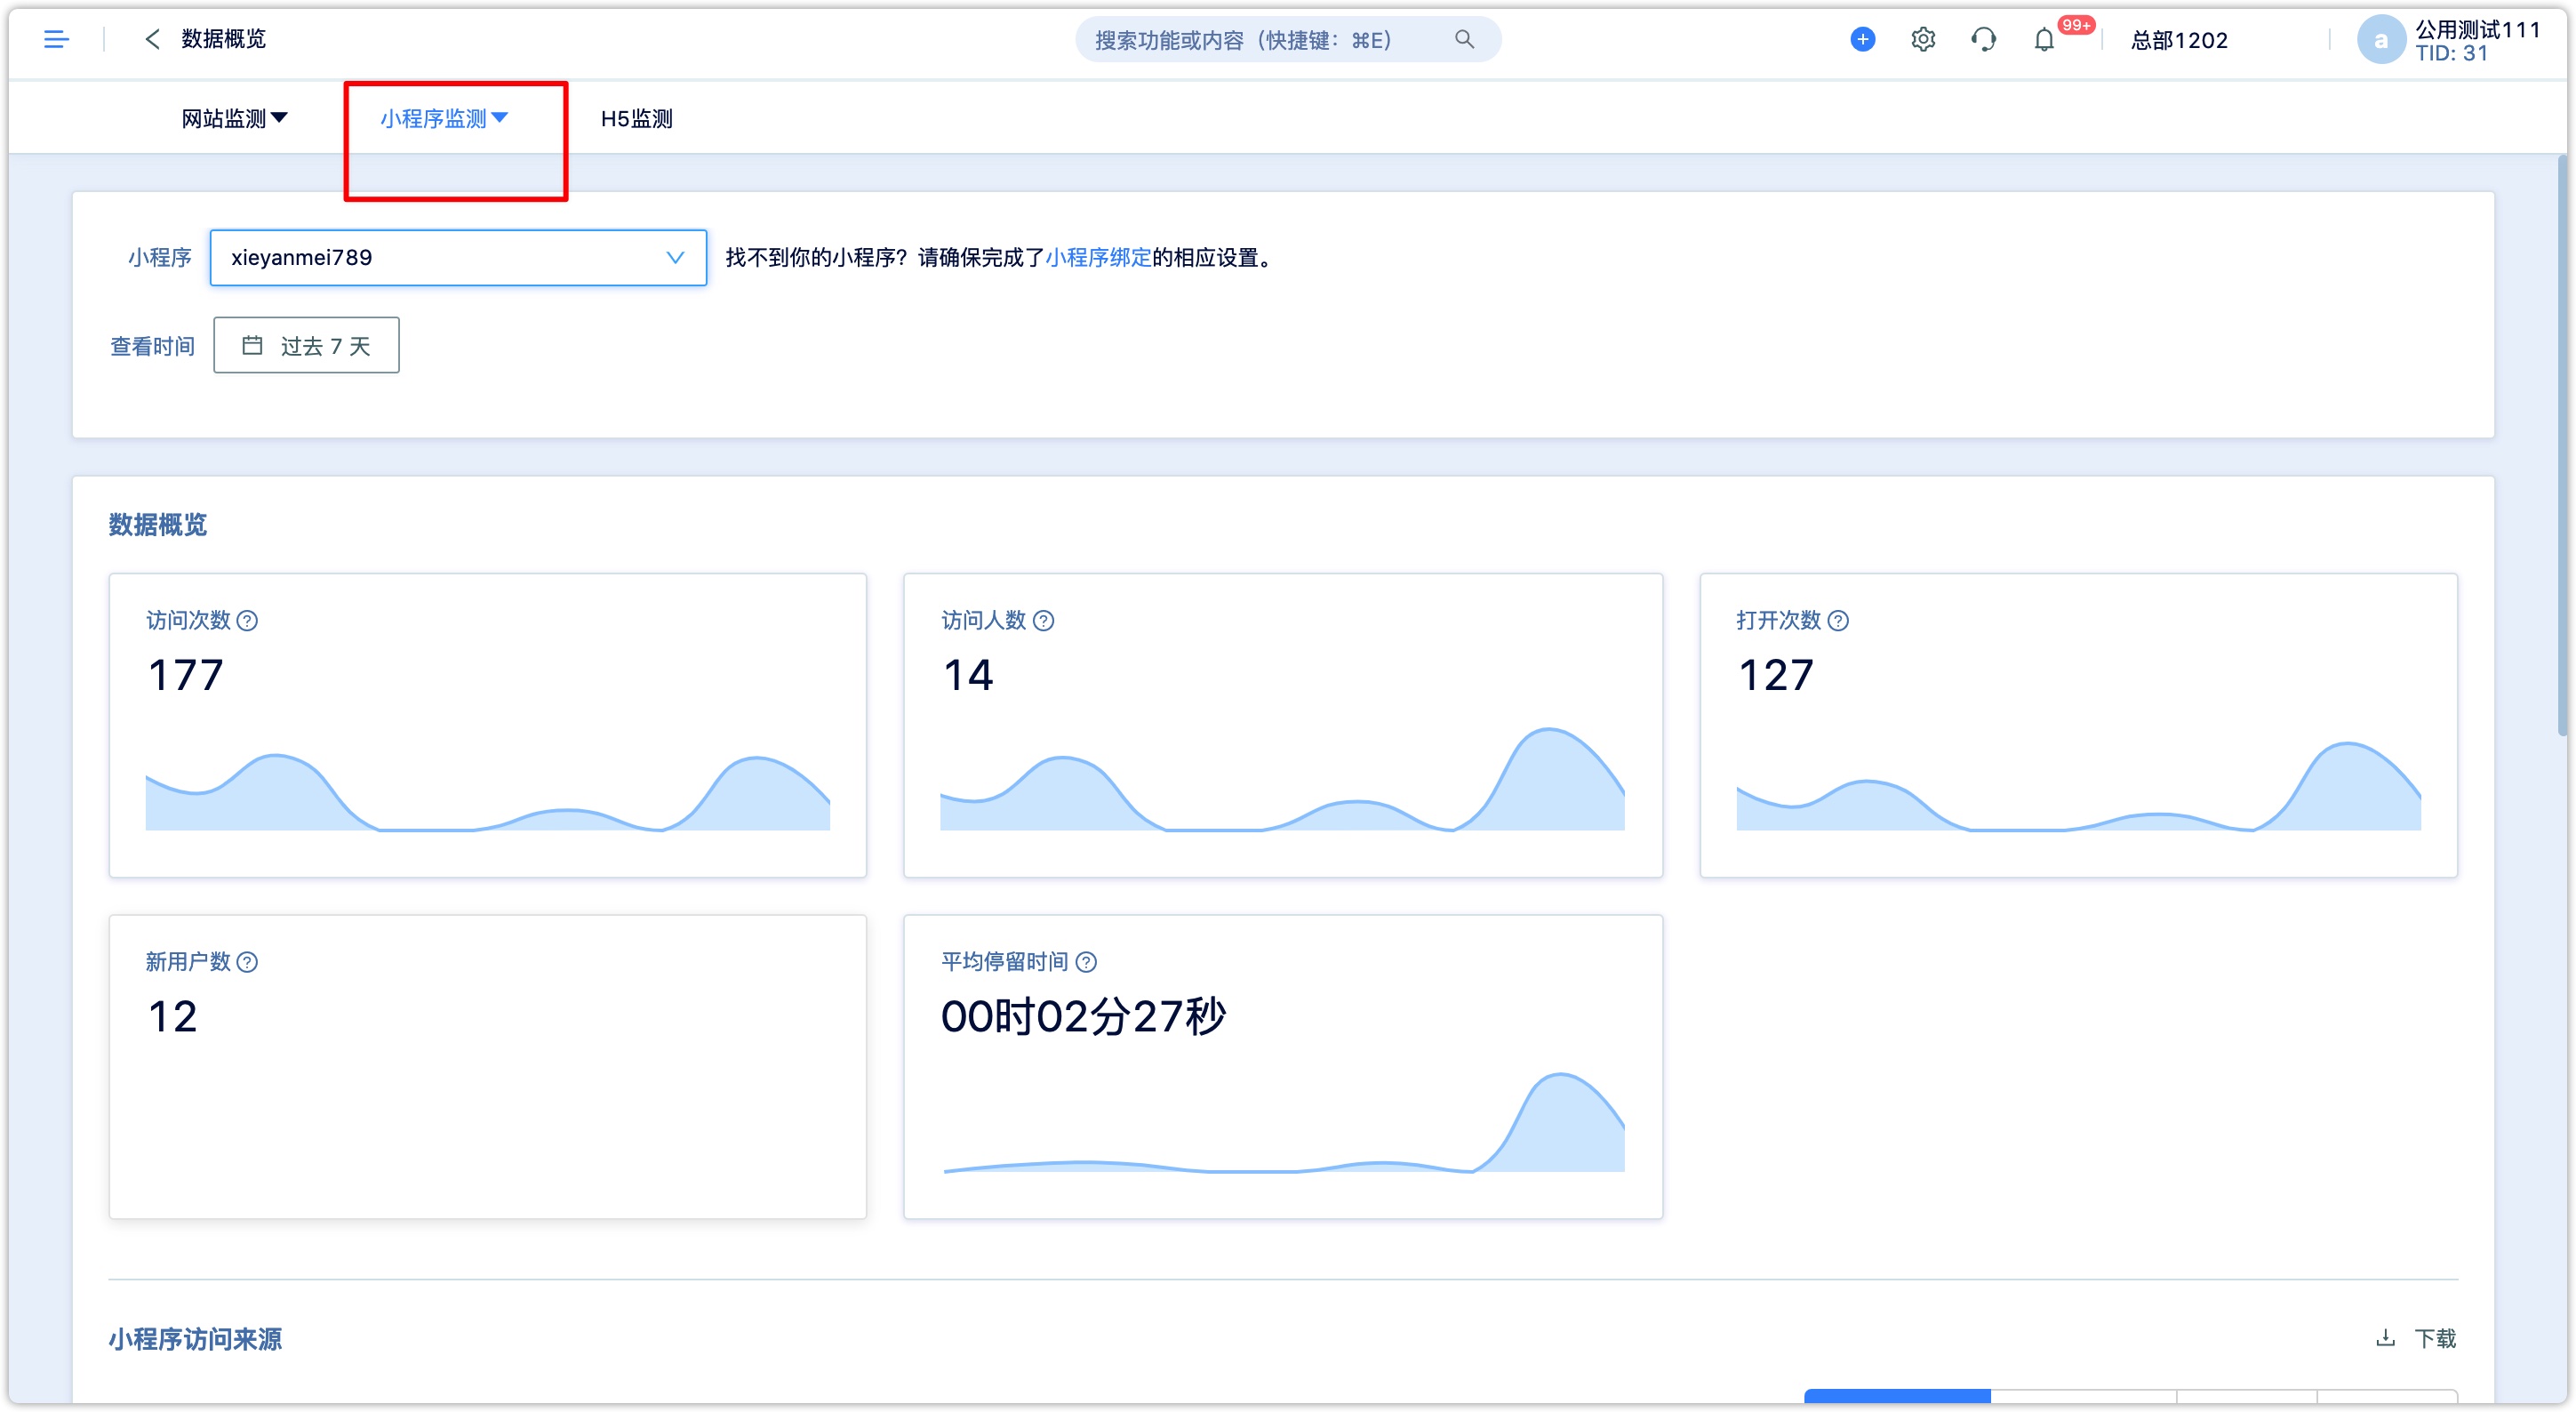
Task: Click the 177 visits value
Action: pyautogui.click(x=186, y=675)
